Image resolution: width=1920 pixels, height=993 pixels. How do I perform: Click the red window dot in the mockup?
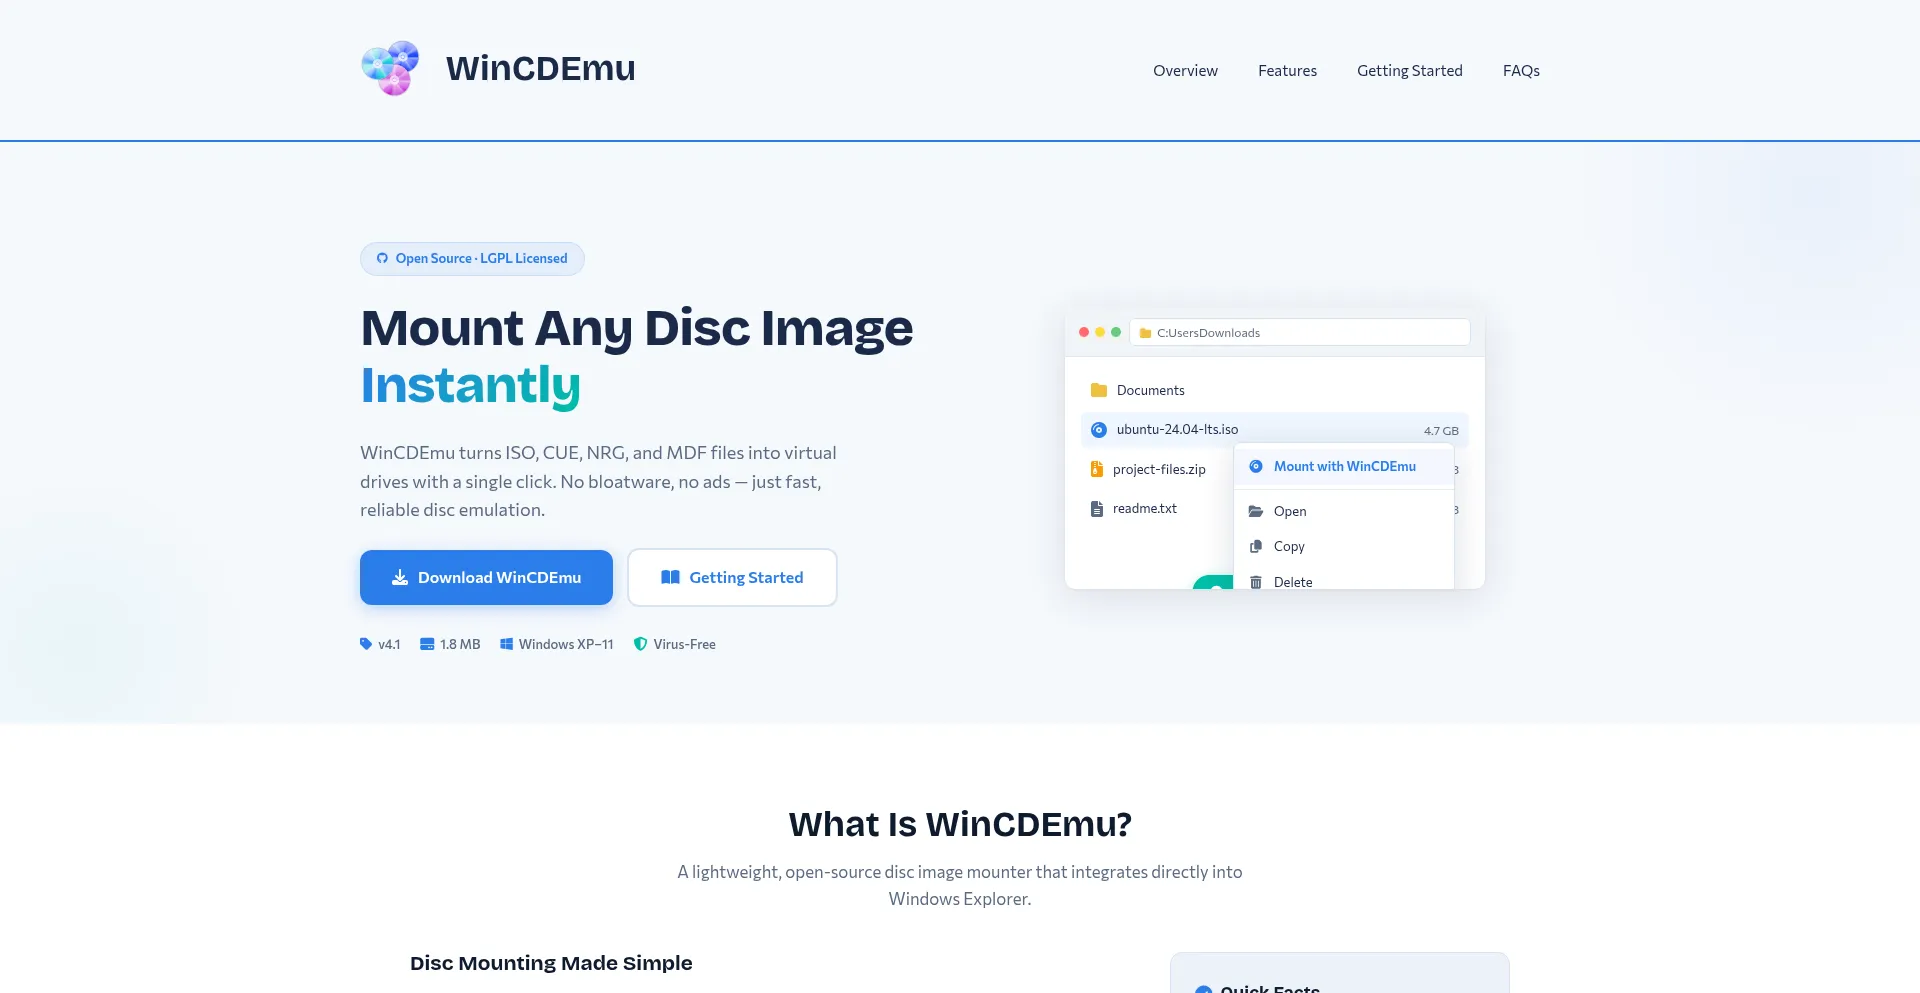pyautogui.click(x=1084, y=332)
